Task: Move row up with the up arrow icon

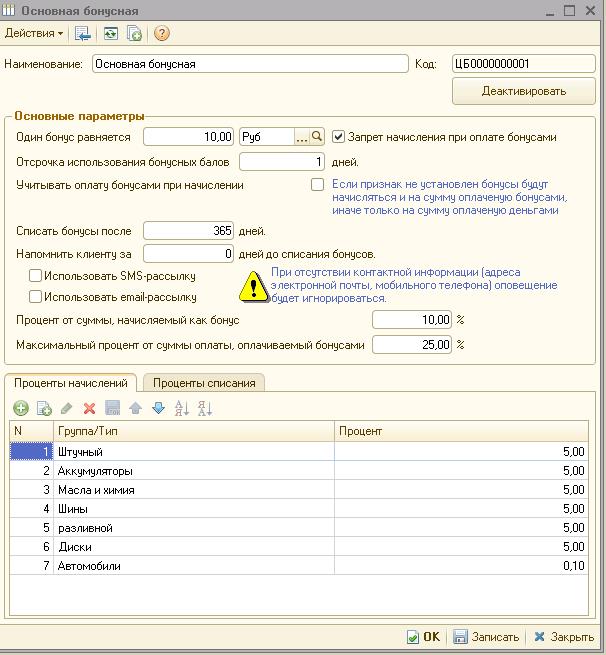Action: (135, 408)
